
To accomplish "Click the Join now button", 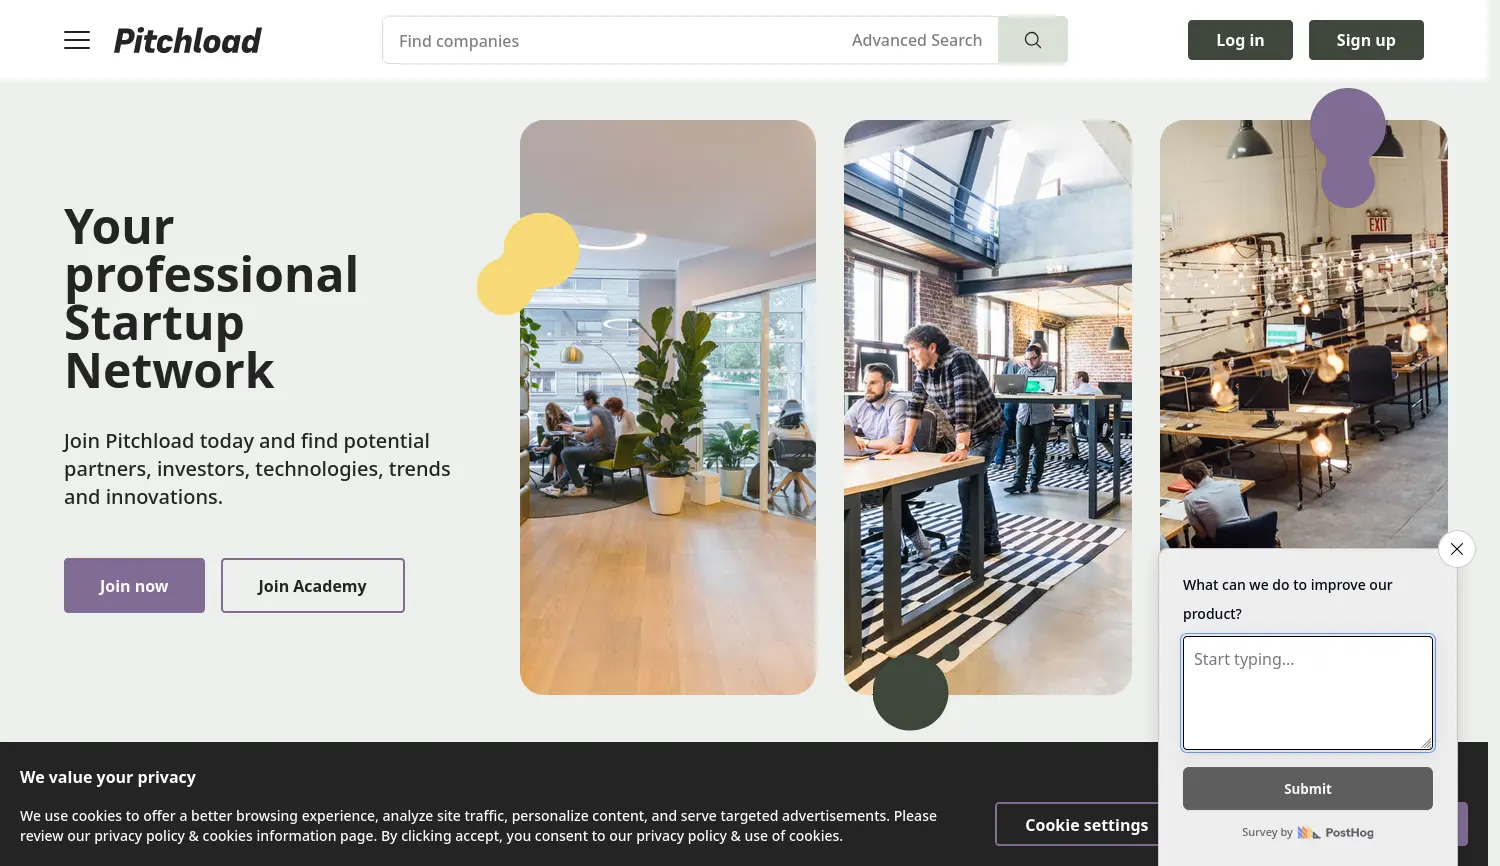I will tap(134, 586).
